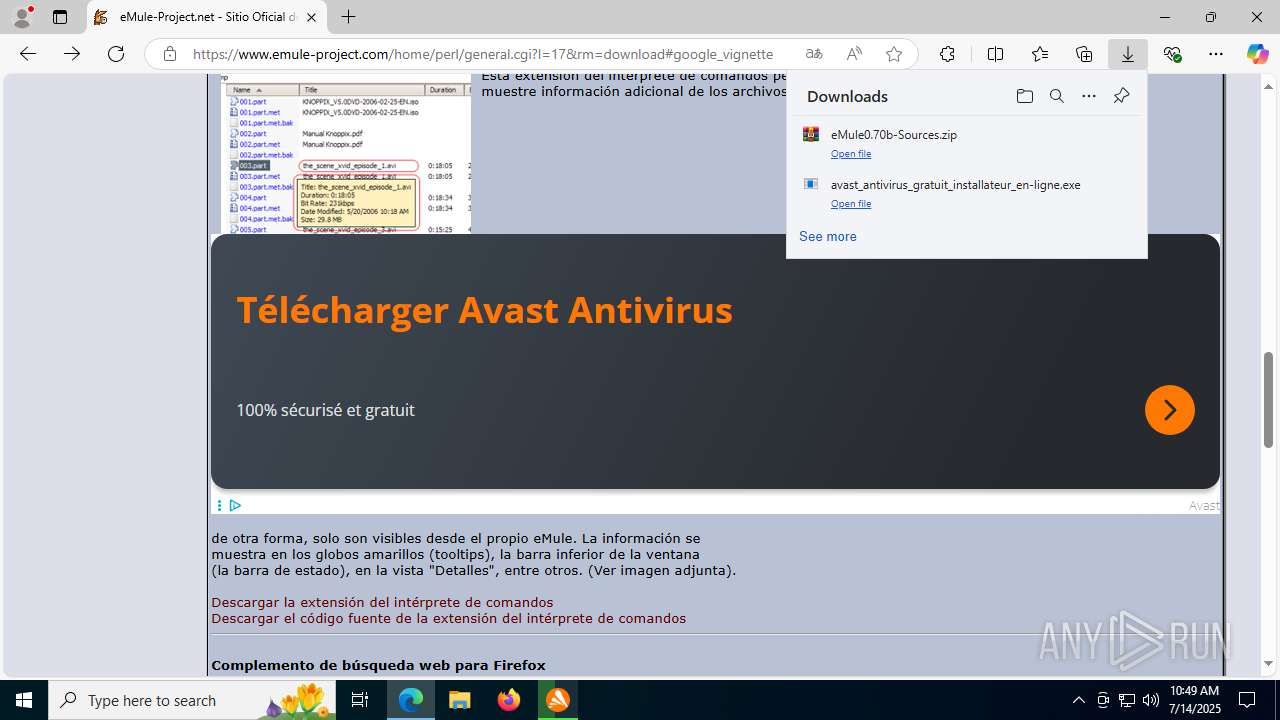Image resolution: width=1280 pixels, height=720 pixels.
Task: Click the orange arrow button on ad
Action: coord(1169,410)
